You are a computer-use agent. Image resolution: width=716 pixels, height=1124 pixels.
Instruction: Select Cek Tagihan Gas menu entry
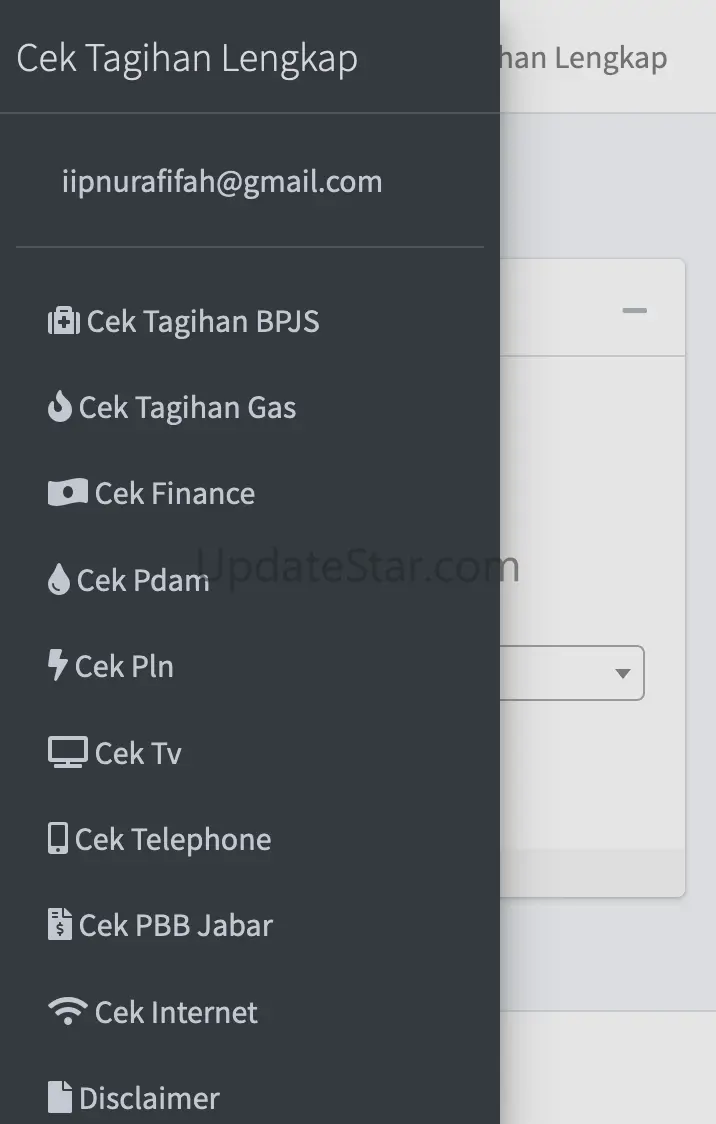[188, 408]
